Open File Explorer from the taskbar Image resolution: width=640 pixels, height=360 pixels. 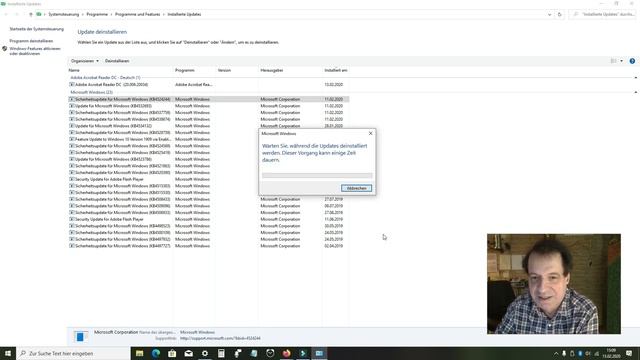pyautogui.click(x=140, y=353)
